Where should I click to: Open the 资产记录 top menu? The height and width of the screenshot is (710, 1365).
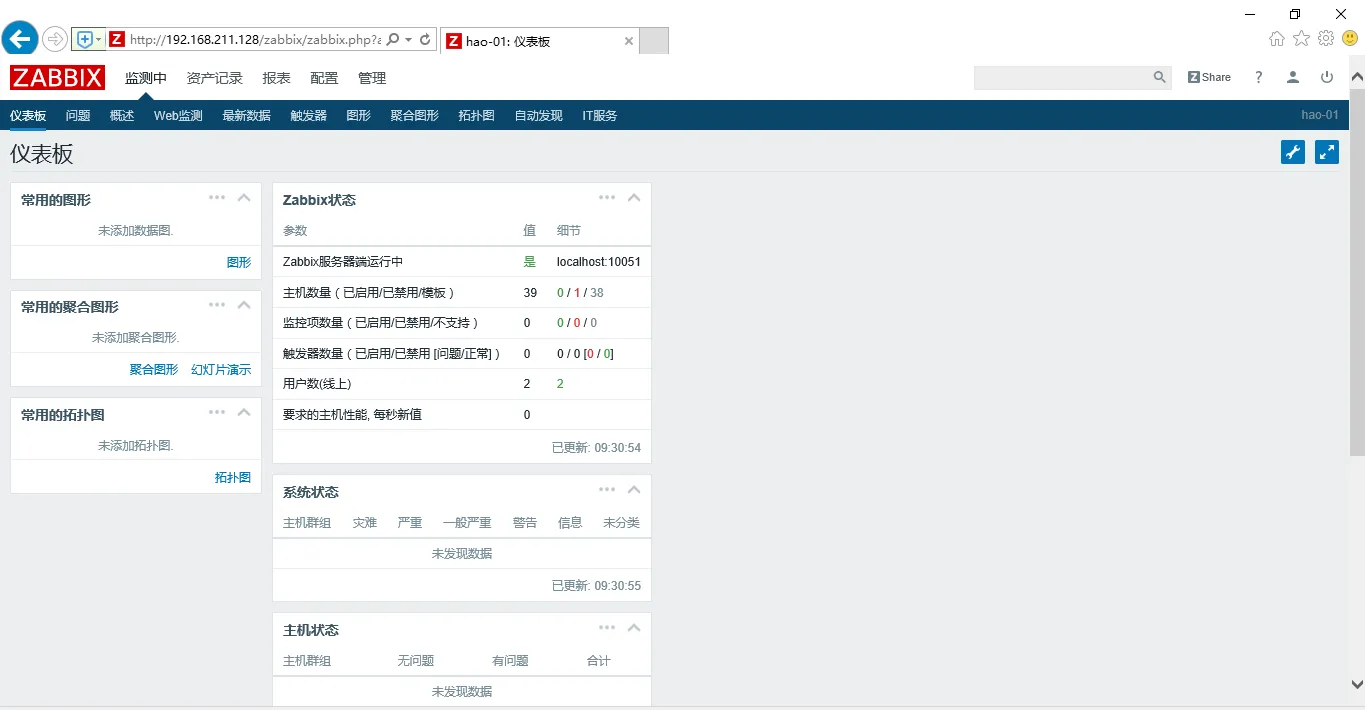pyautogui.click(x=215, y=78)
